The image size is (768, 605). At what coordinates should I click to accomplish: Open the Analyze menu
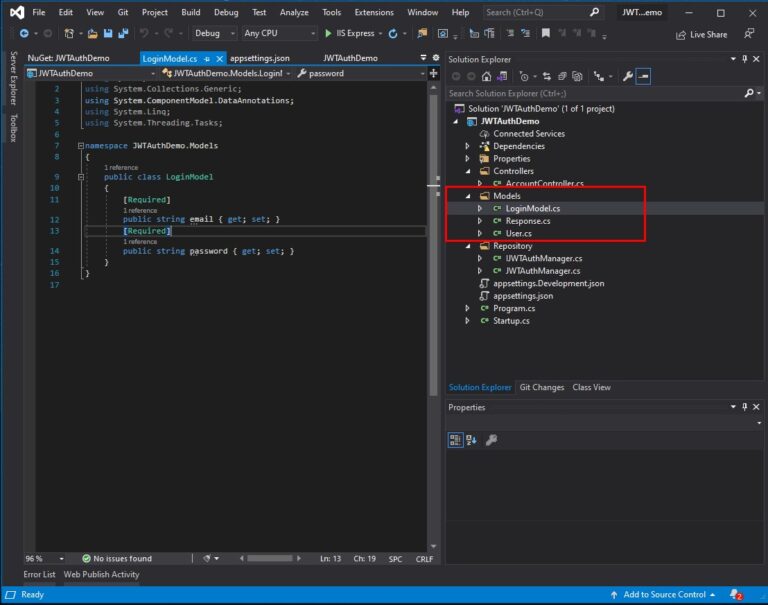(294, 12)
